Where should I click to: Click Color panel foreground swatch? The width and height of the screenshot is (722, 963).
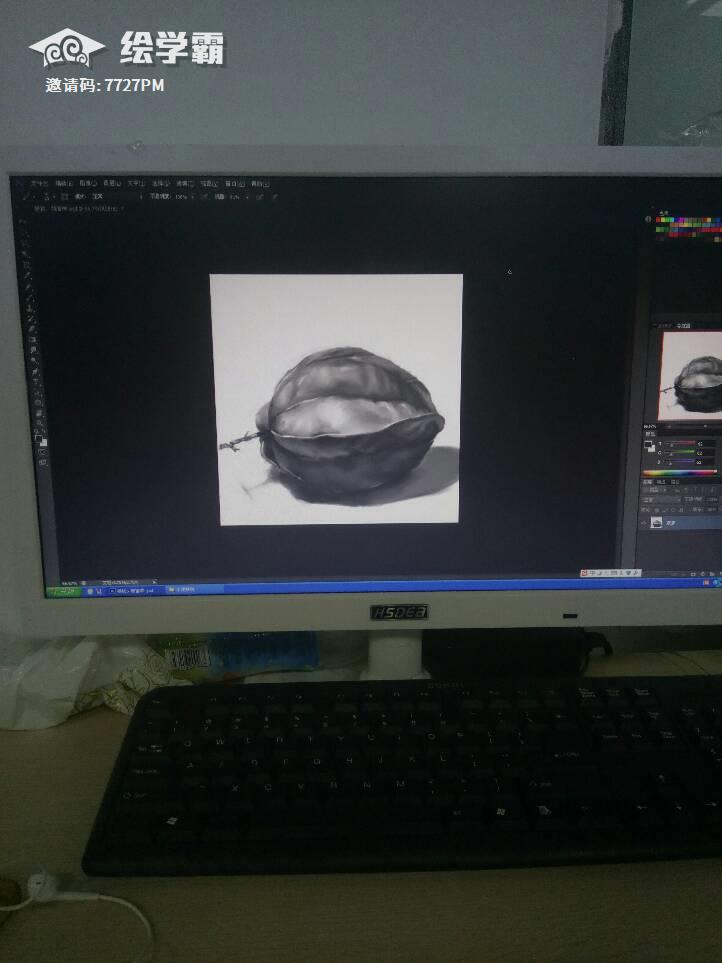pos(648,443)
